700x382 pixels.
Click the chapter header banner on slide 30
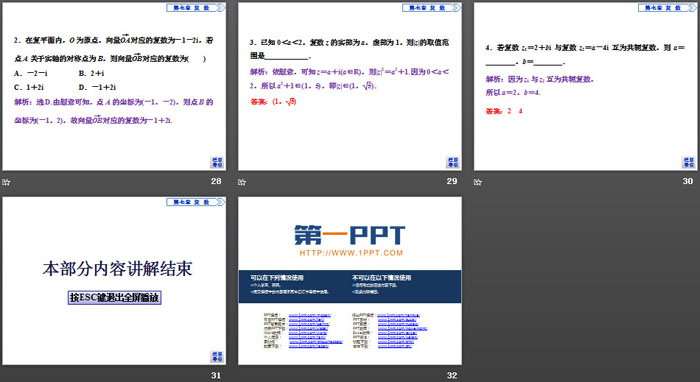tap(667, 8)
